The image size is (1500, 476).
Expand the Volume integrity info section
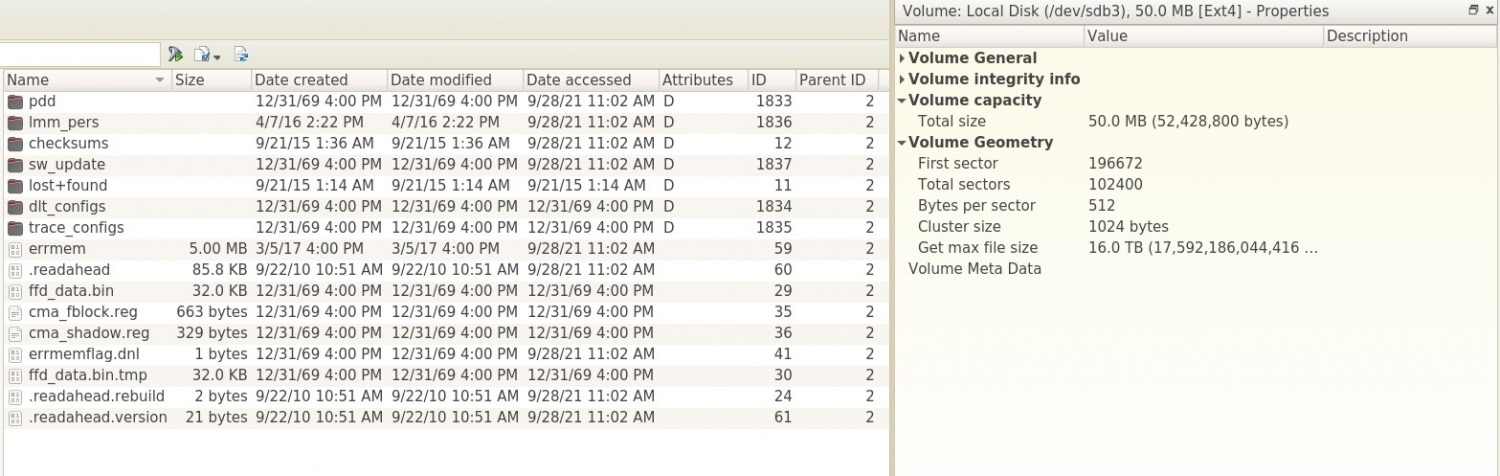click(902, 79)
